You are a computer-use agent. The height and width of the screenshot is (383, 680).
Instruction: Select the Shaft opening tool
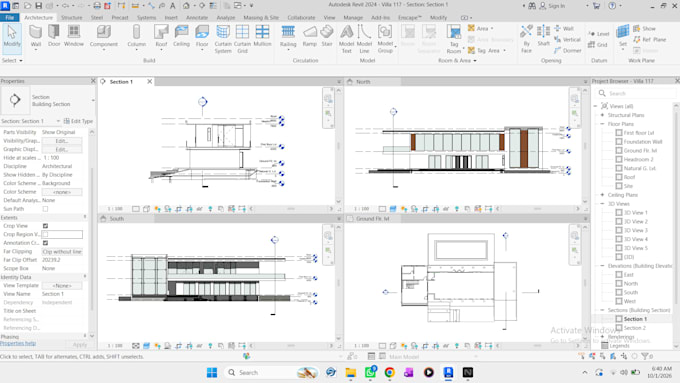tap(543, 36)
